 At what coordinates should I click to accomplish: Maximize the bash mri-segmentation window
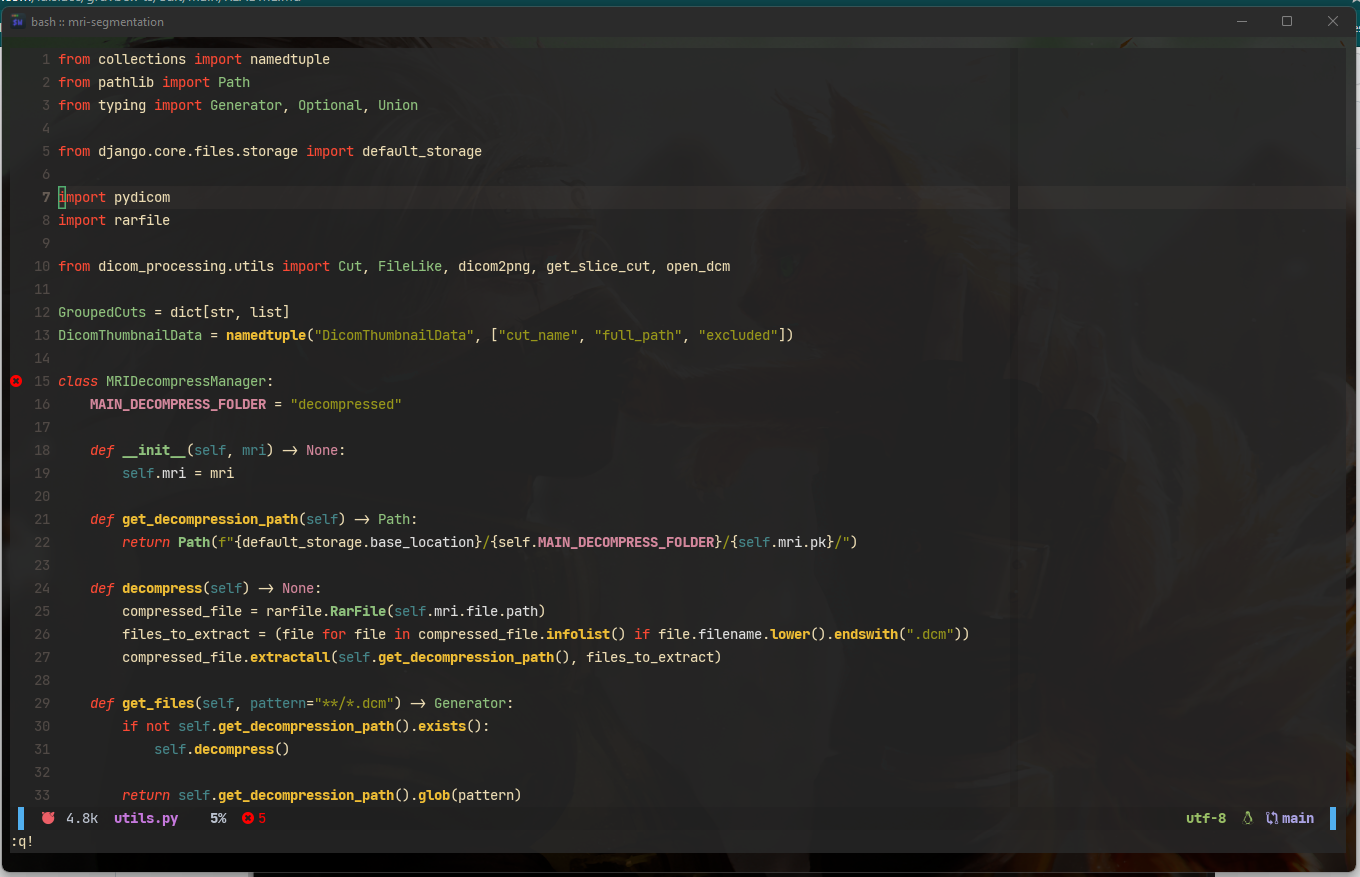click(1287, 21)
